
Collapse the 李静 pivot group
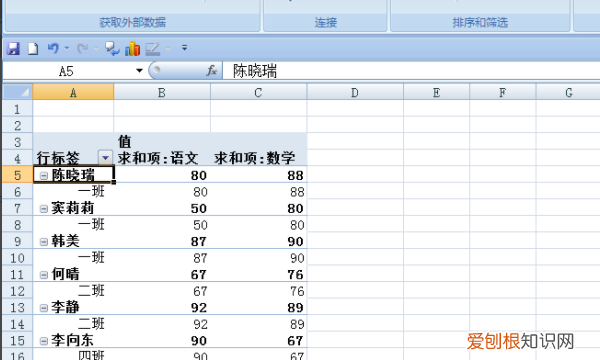pyautogui.click(x=44, y=308)
